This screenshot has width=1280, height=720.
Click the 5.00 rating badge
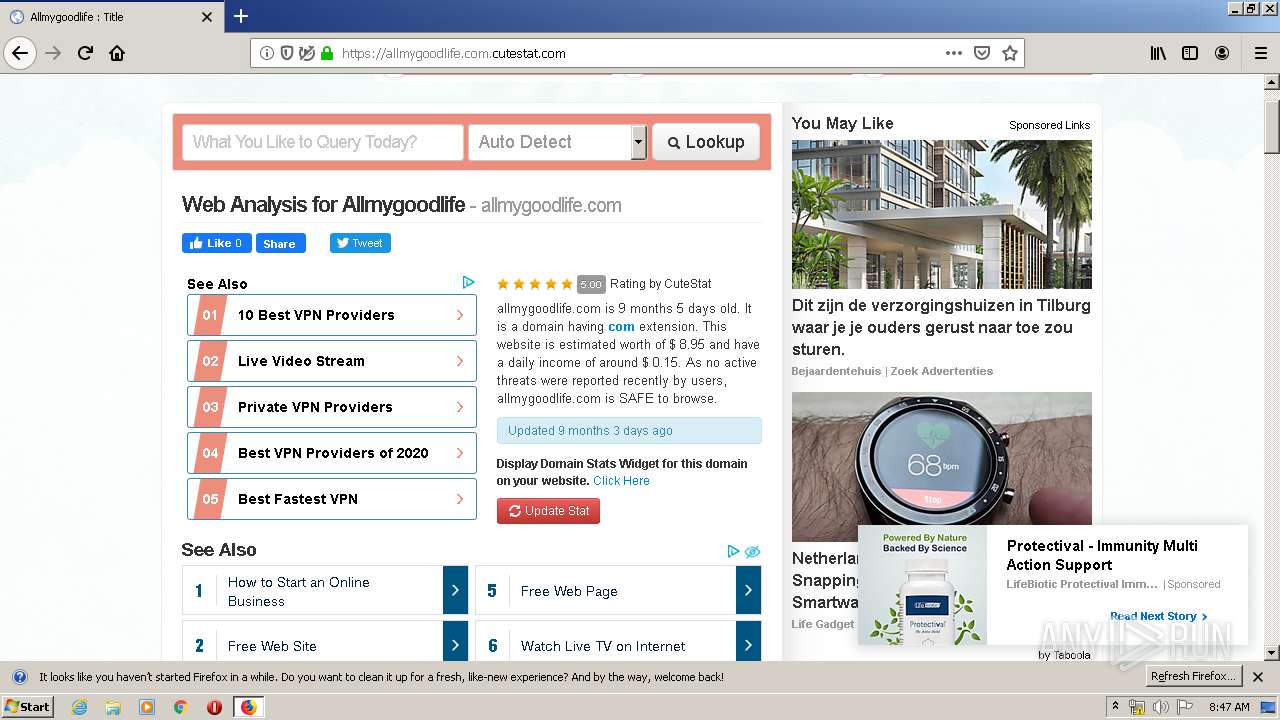click(x=591, y=284)
